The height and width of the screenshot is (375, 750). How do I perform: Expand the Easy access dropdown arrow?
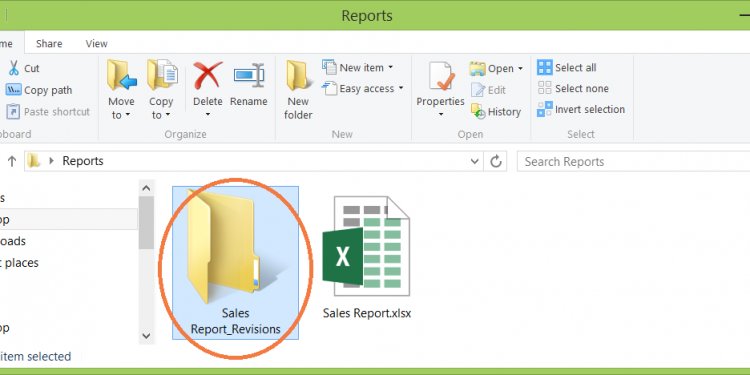coord(401,88)
